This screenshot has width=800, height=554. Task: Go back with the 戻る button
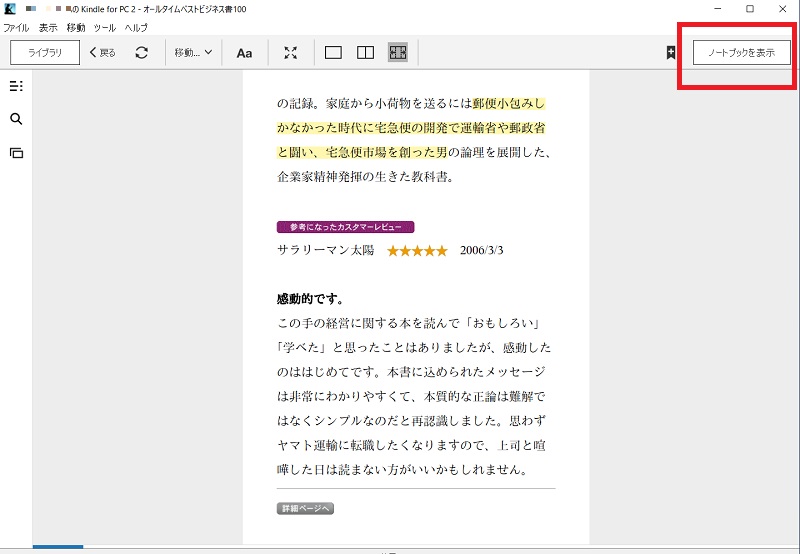point(103,53)
